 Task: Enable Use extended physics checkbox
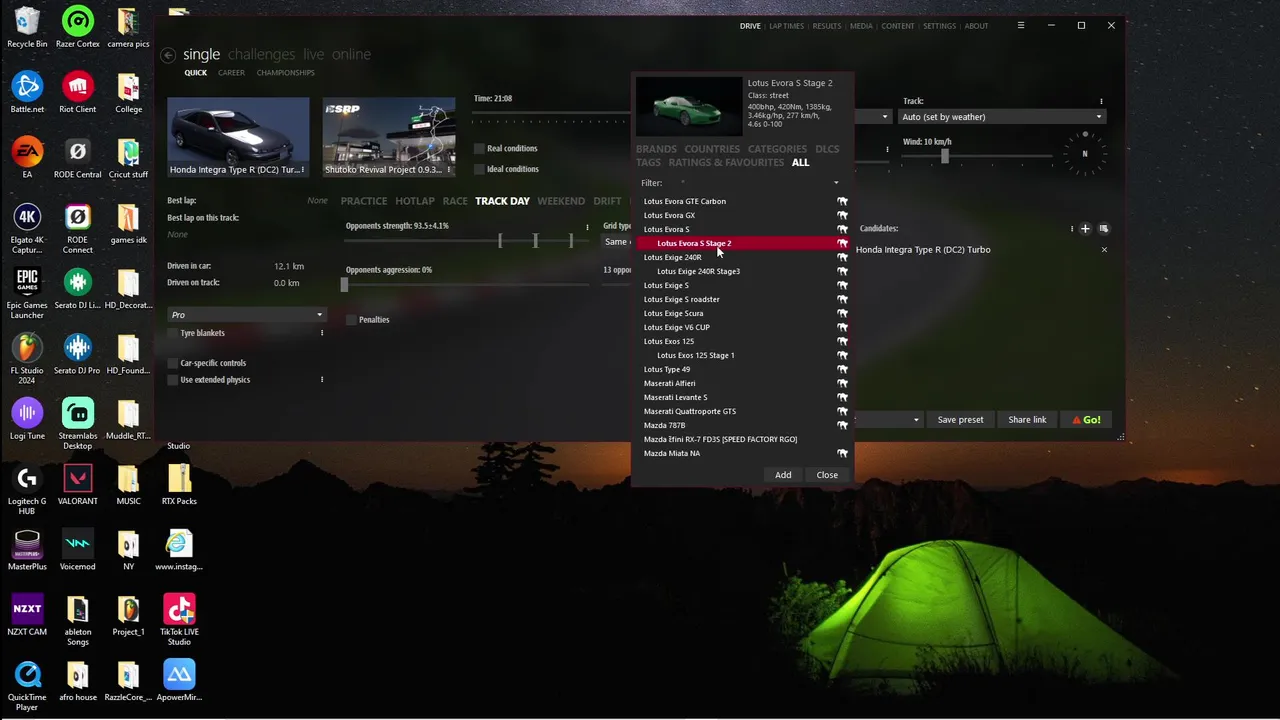[x=173, y=380]
